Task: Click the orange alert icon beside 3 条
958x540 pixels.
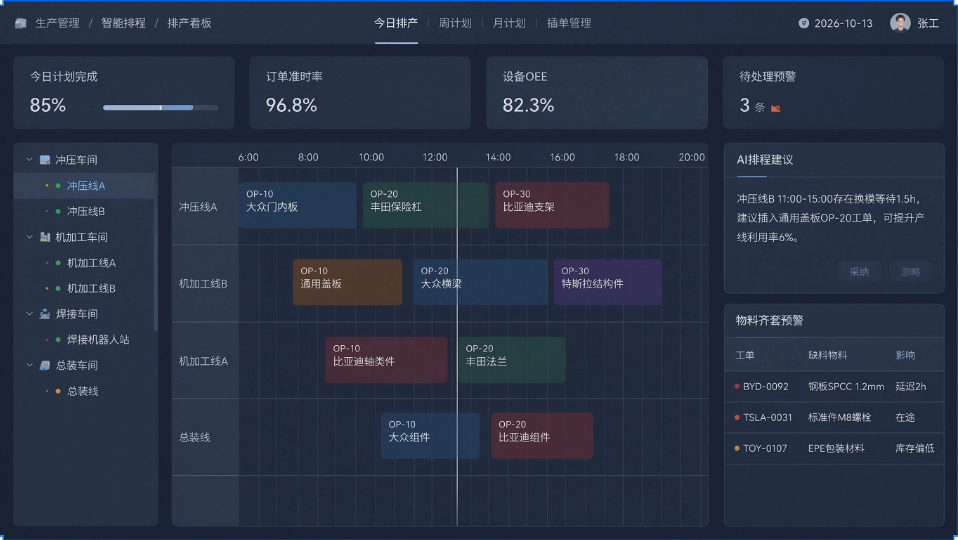Action: 775,108
